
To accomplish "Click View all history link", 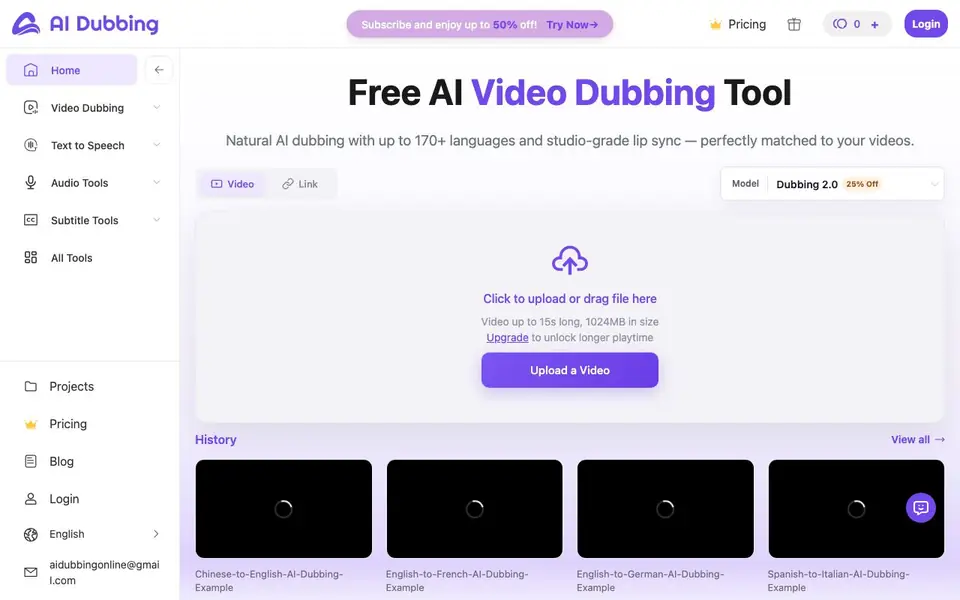I will [918, 440].
